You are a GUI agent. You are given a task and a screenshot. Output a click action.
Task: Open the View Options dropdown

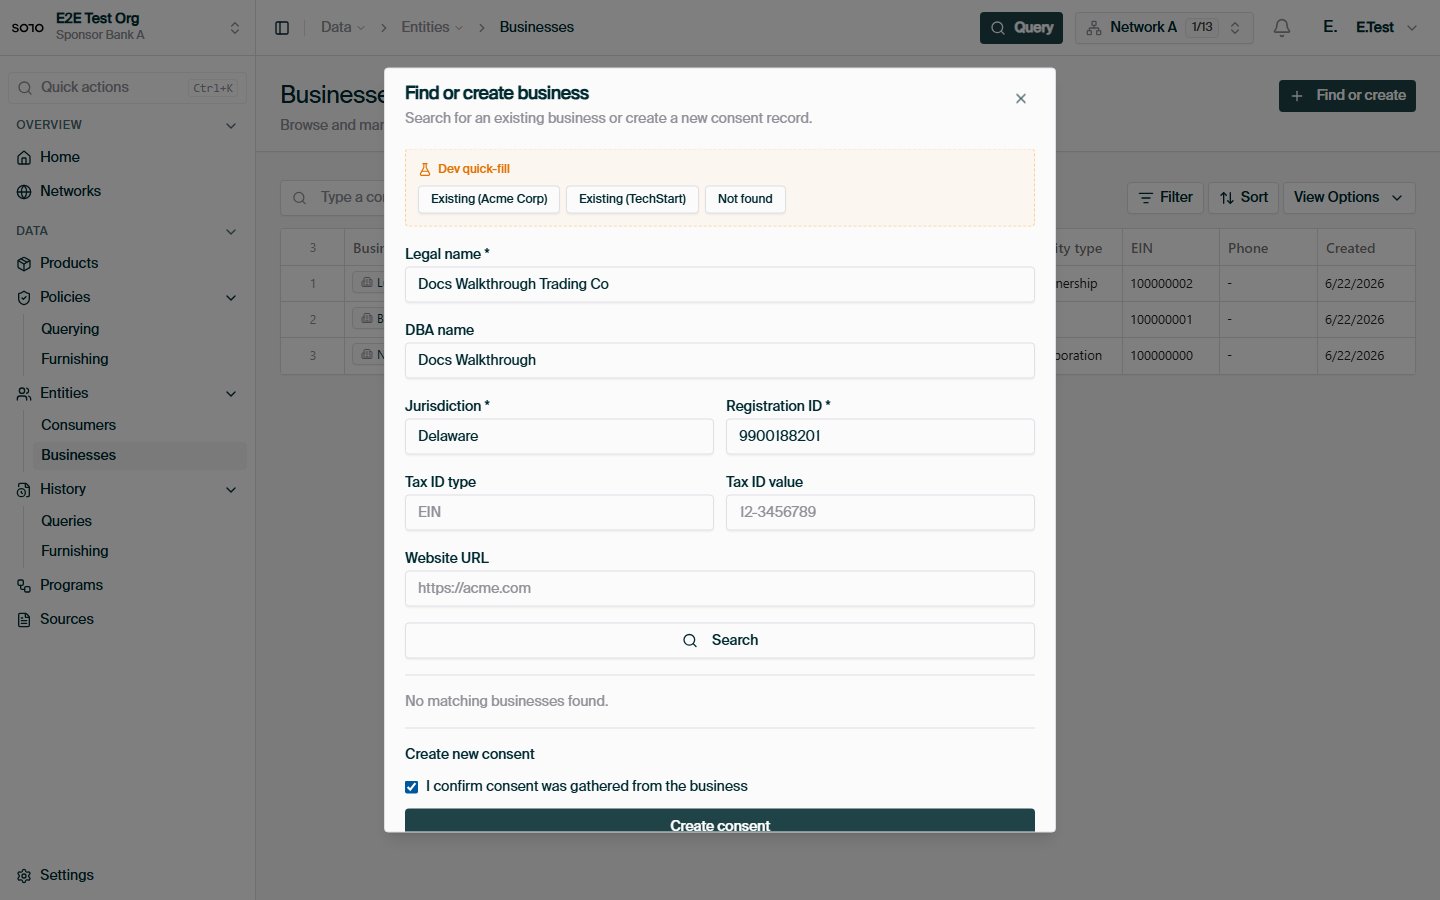point(1349,198)
